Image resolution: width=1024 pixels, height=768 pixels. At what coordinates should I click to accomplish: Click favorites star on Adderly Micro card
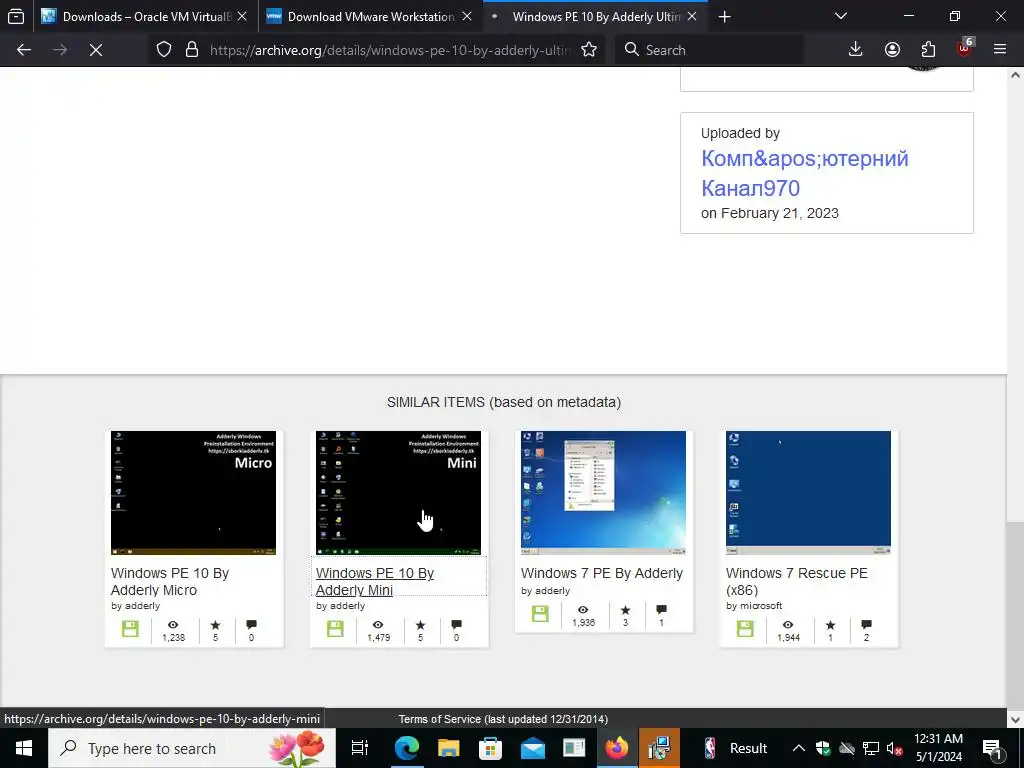point(215,625)
